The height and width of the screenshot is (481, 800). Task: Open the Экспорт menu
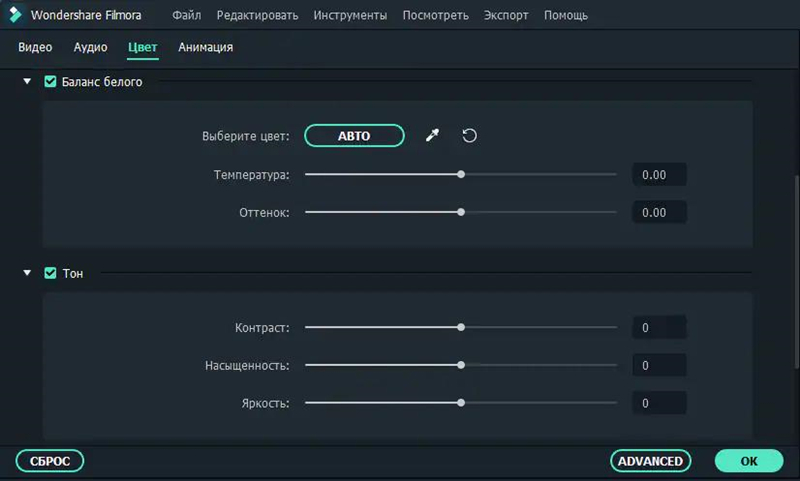[506, 16]
